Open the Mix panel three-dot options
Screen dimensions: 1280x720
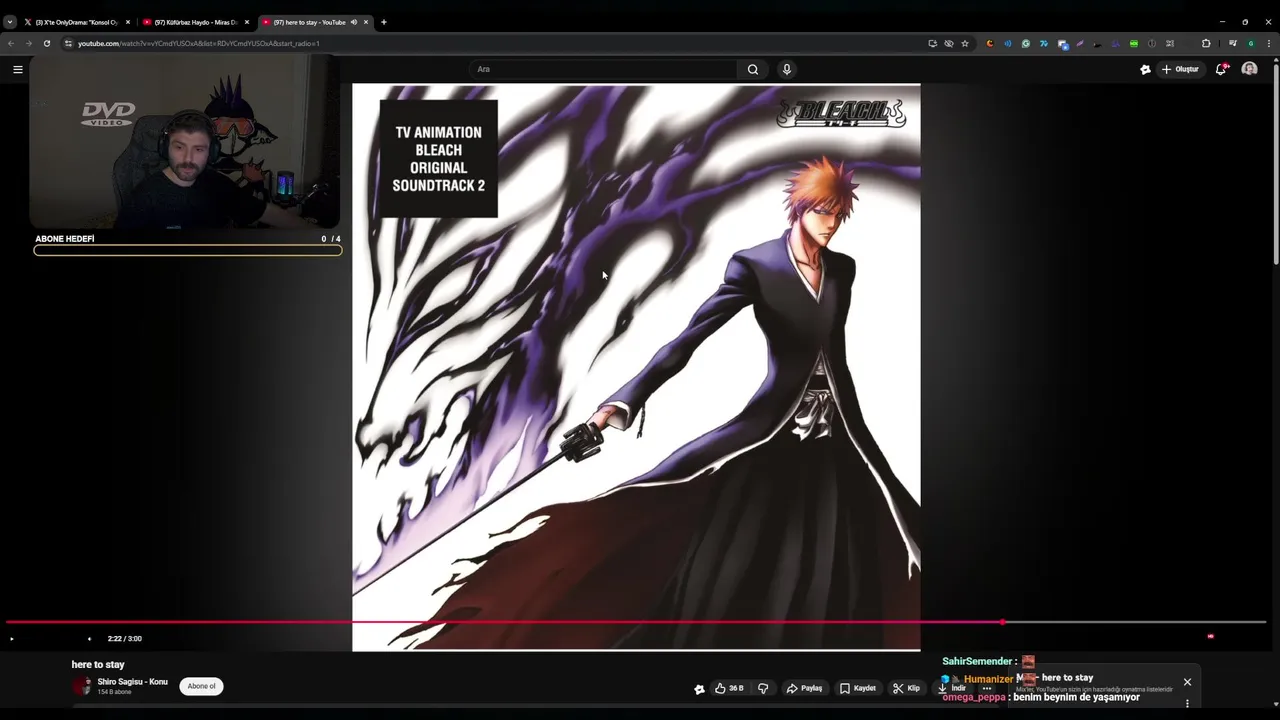1187,704
